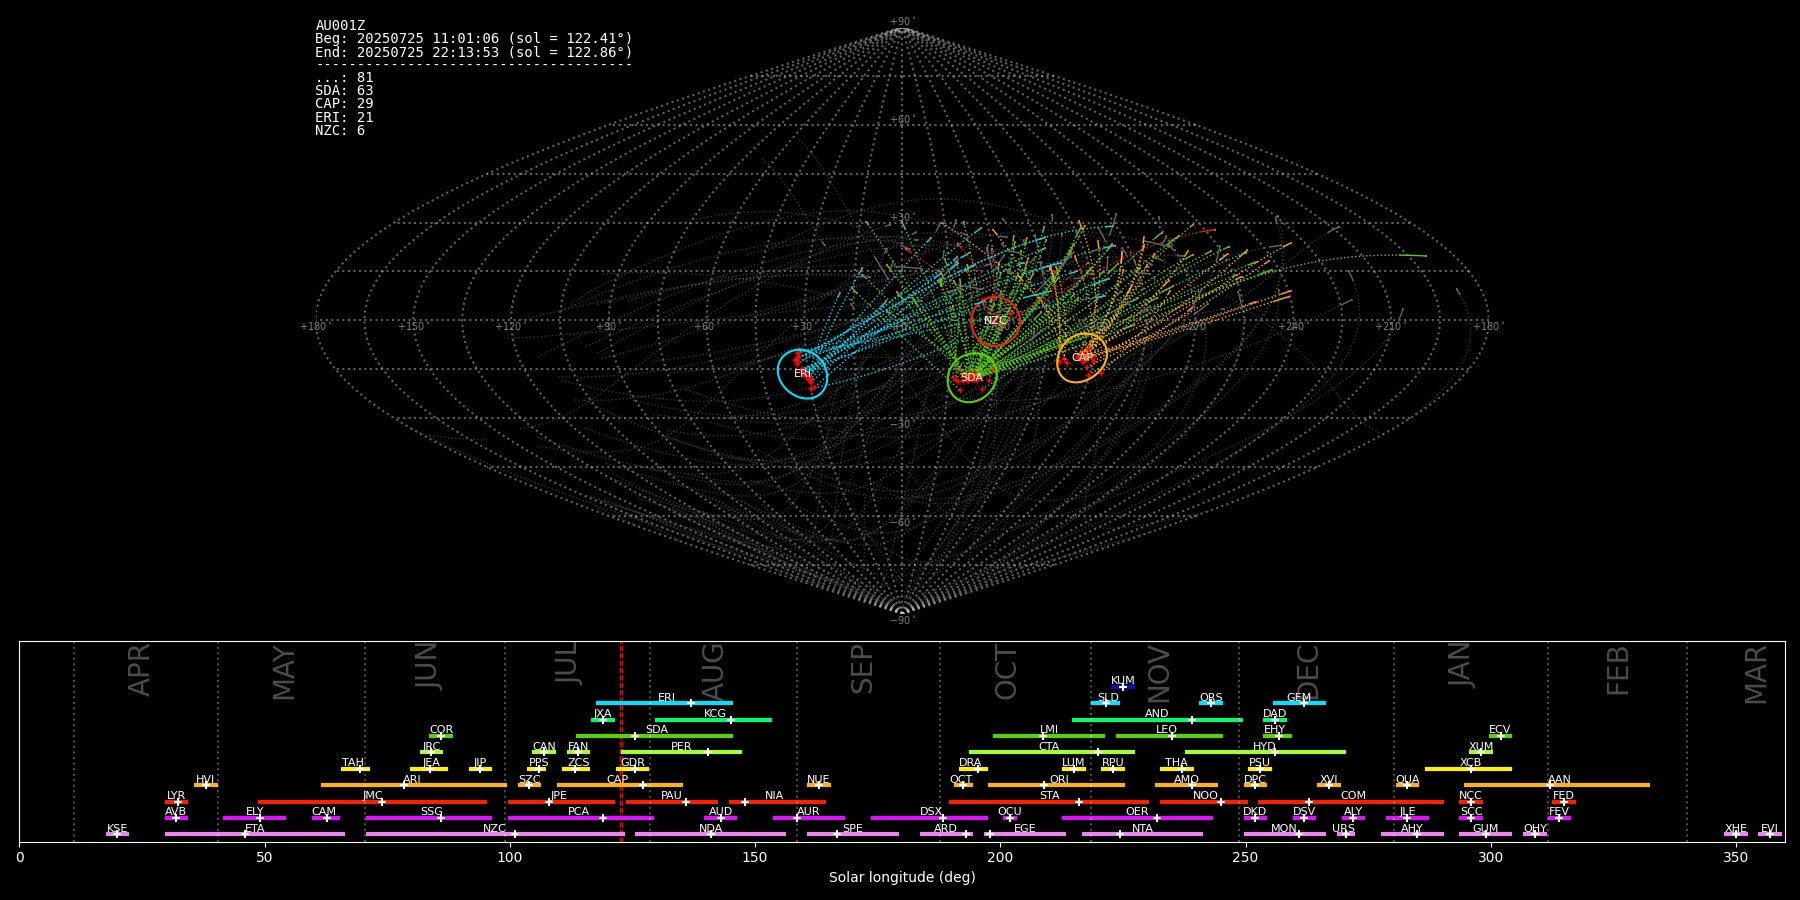Click the LYR shower label in timeline

click(x=176, y=796)
